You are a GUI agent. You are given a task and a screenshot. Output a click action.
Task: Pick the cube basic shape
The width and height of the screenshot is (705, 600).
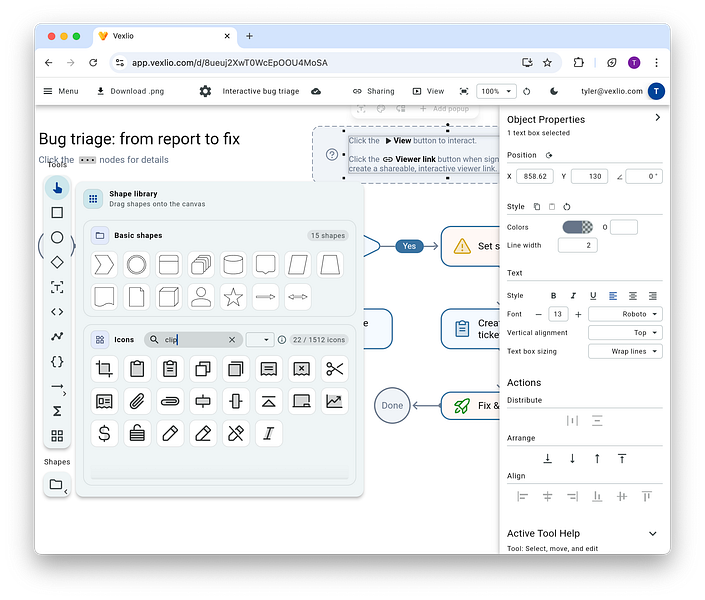pyautogui.click(x=169, y=297)
